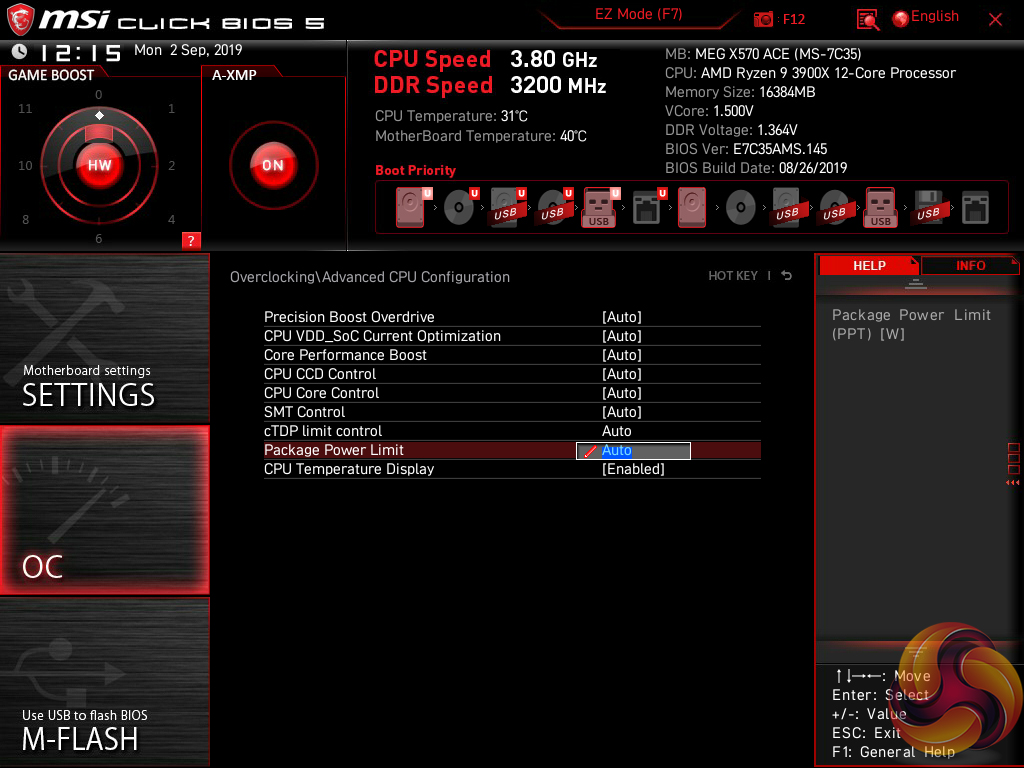The image size is (1024, 768).
Task: Toggle the Game Boost HW knob
Action: 99,165
